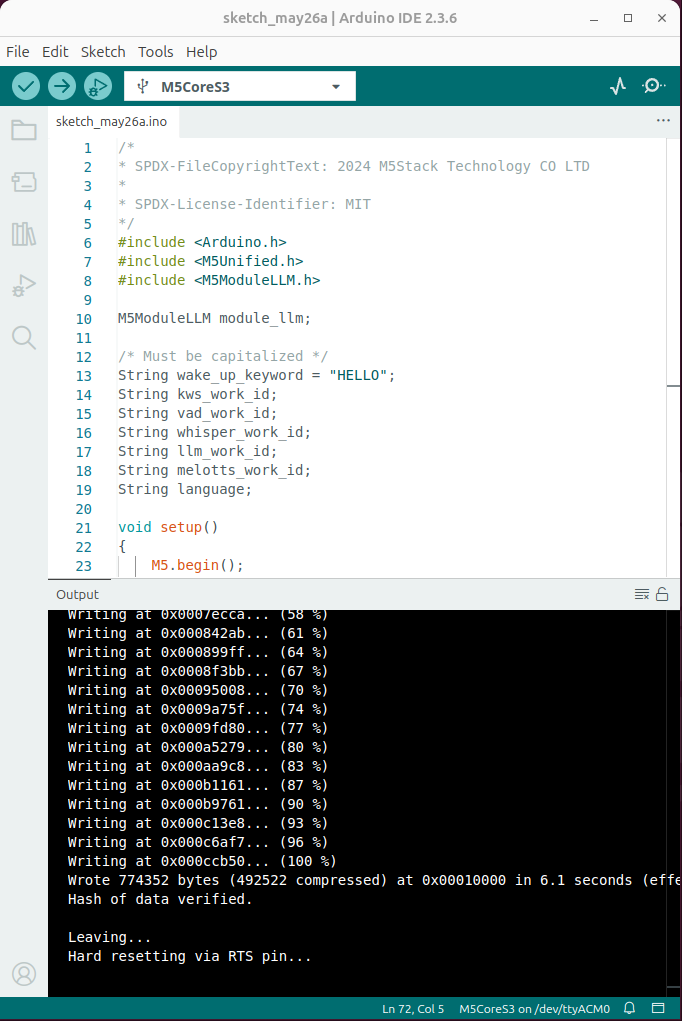Open the Search sidebar panel
Screen dimensions: 682x1021
click(x=24, y=337)
